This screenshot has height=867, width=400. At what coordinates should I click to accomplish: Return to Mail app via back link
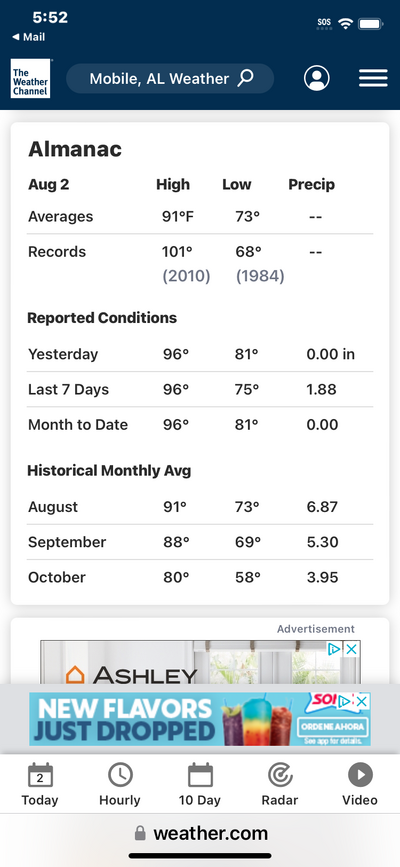point(28,38)
